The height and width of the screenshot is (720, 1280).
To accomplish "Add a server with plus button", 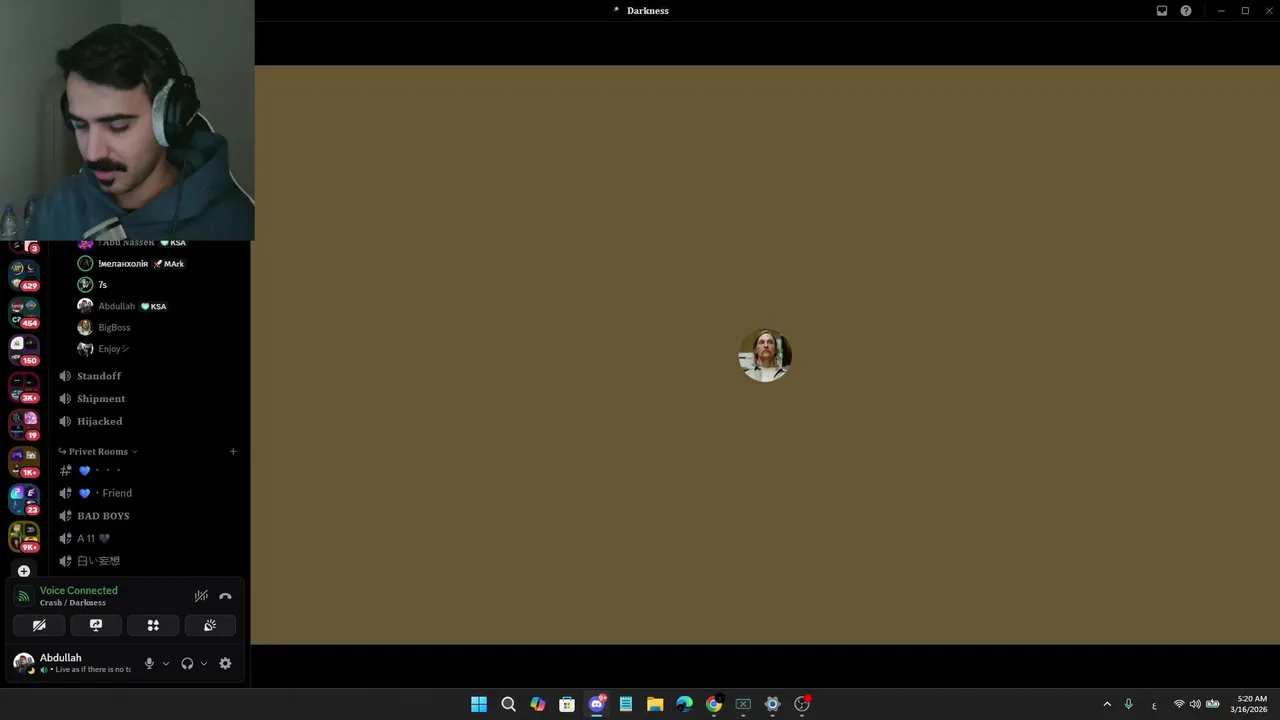I will pos(24,572).
